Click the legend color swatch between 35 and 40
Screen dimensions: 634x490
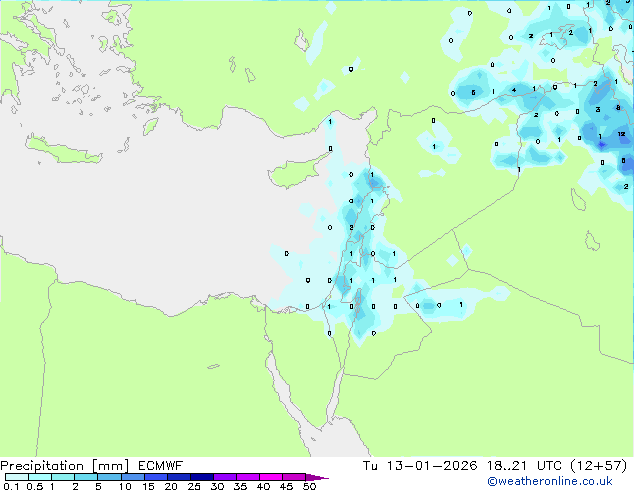pyautogui.click(x=247, y=477)
